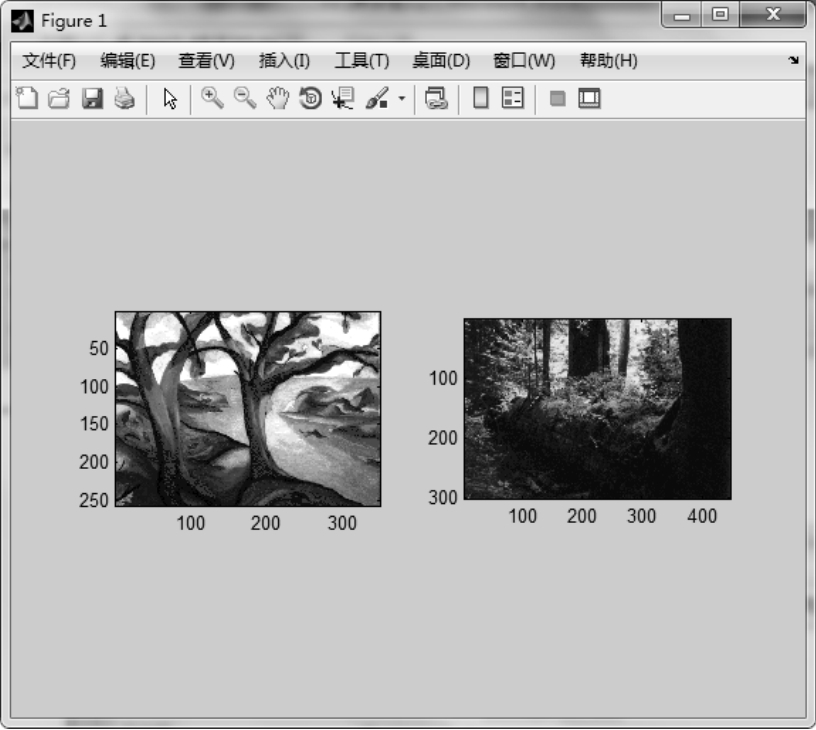Expand the Brush color dropdown arrow
The height and width of the screenshot is (730, 816).
(x=402, y=99)
